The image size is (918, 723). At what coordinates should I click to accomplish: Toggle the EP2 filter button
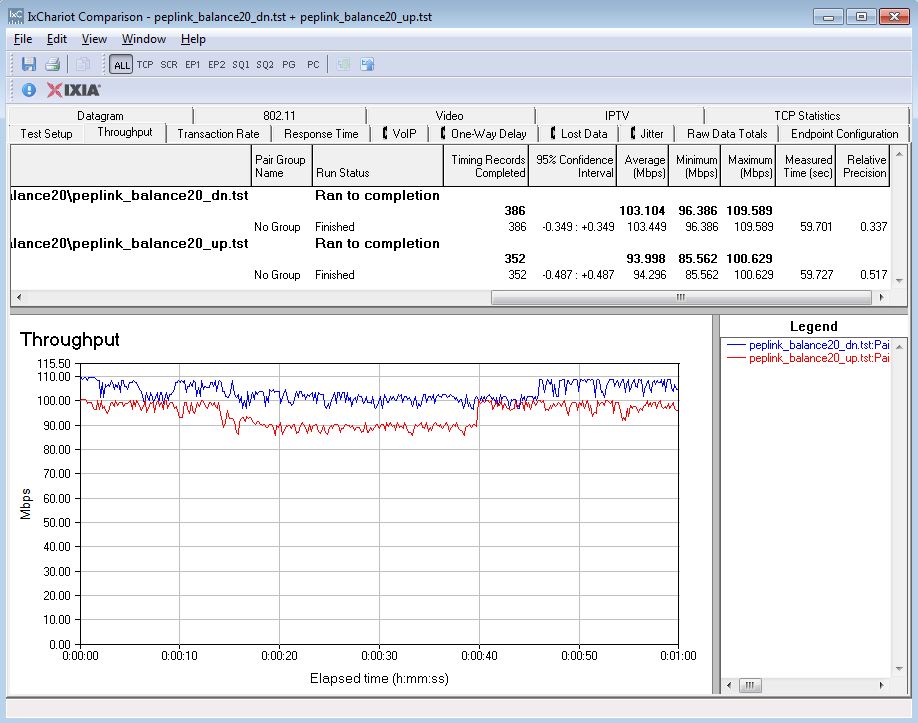click(217, 64)
